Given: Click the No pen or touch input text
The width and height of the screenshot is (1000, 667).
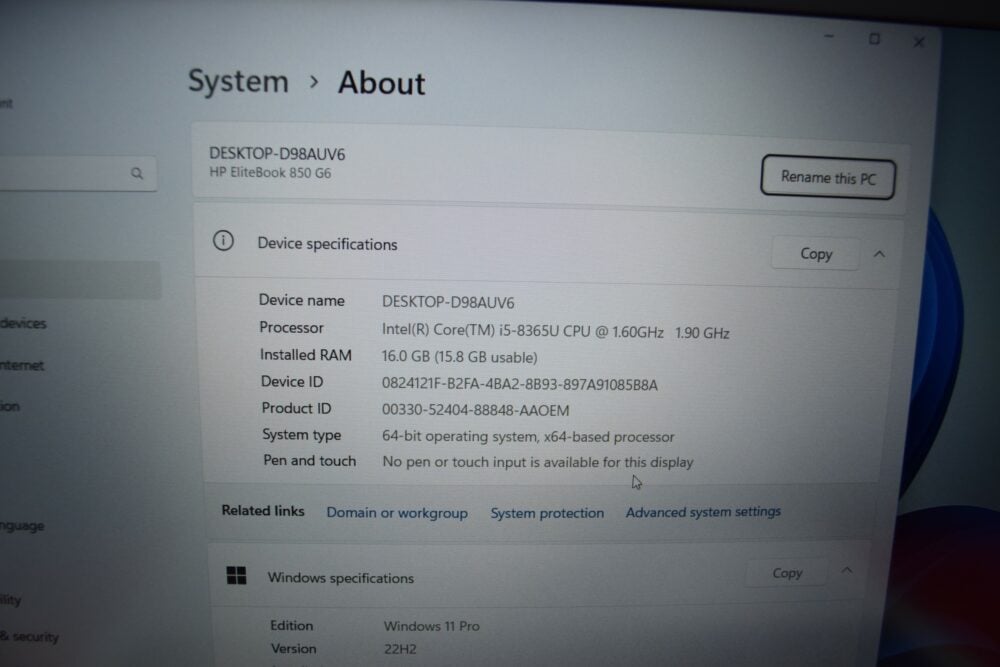Looking at the screenshot, I should (x=537, y=462).
